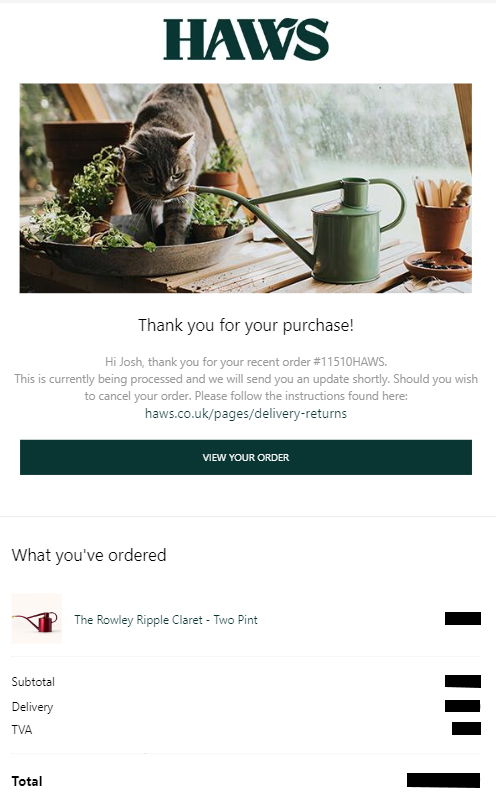Click the red watering can product thumbnail
This screenshot has width=496, height=796.
(37, 619)
